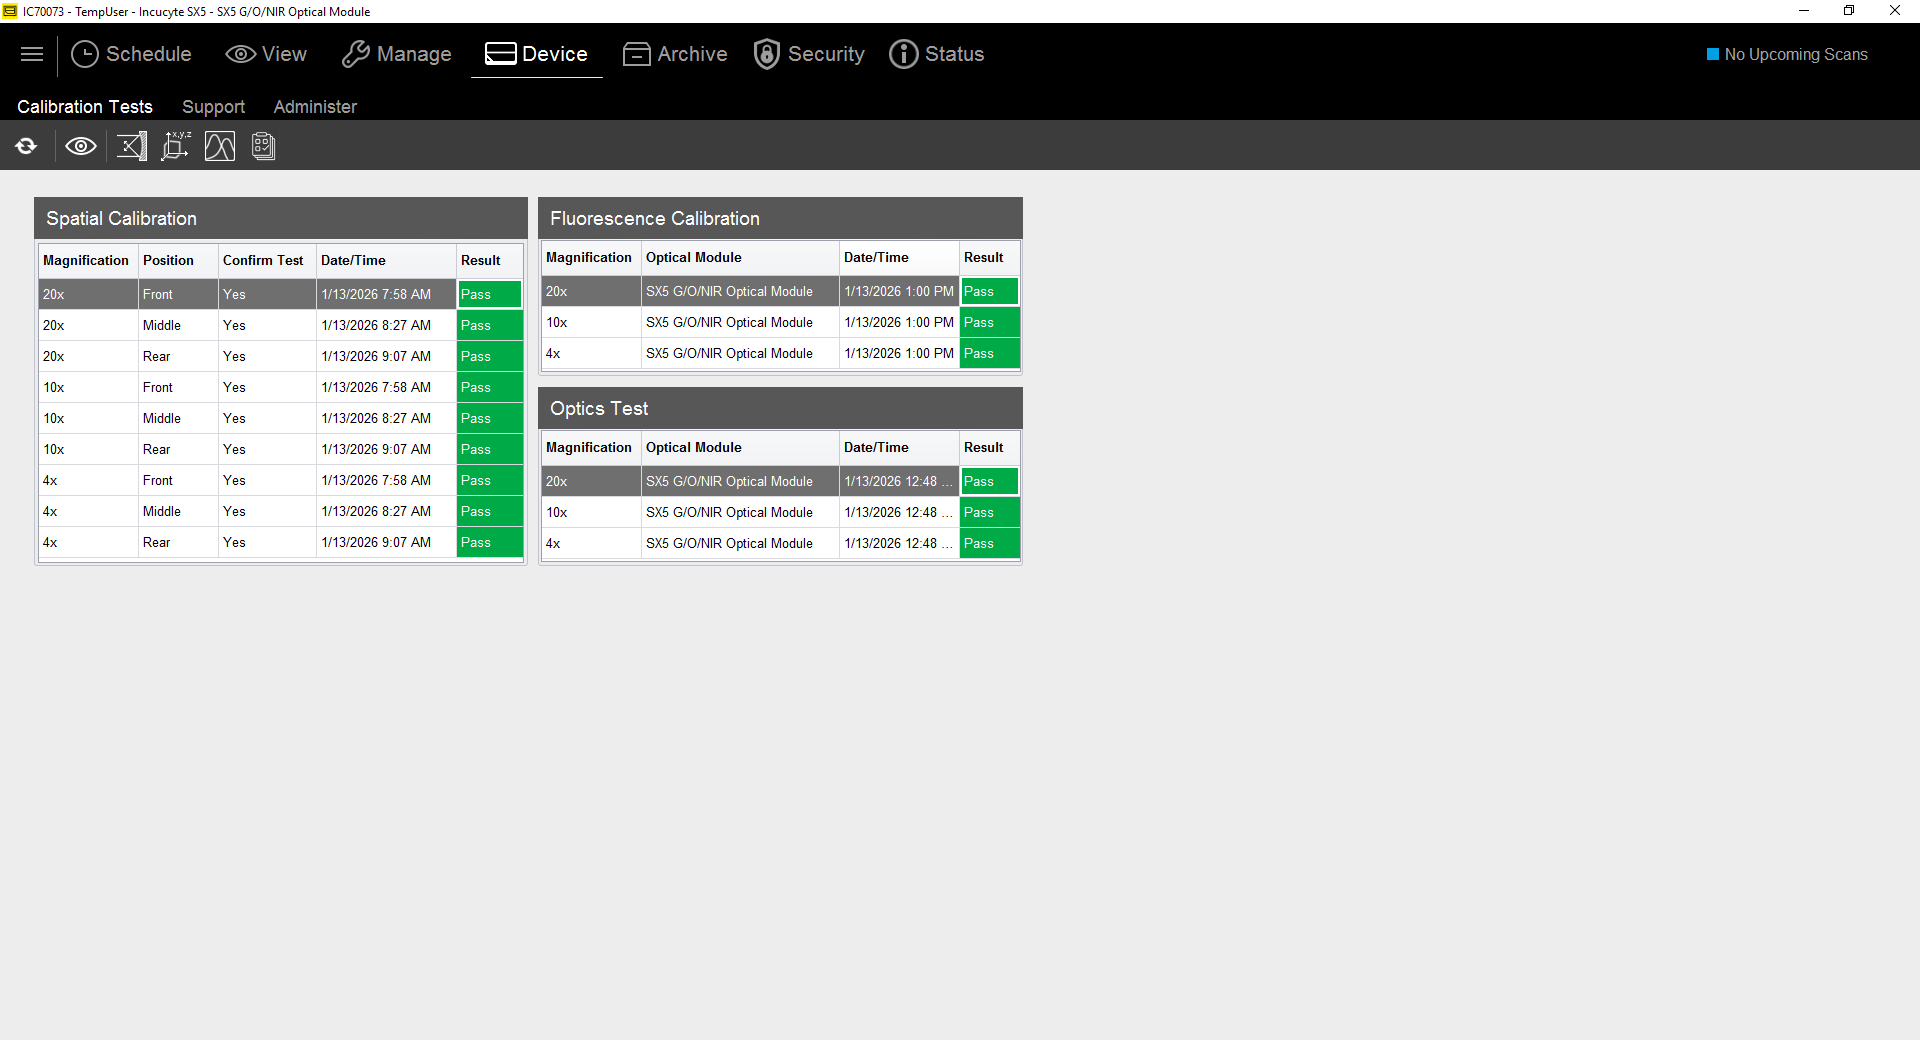Click the refresh icon in the toolbar
The image size is (1920, 1040).
click(26, 146)
